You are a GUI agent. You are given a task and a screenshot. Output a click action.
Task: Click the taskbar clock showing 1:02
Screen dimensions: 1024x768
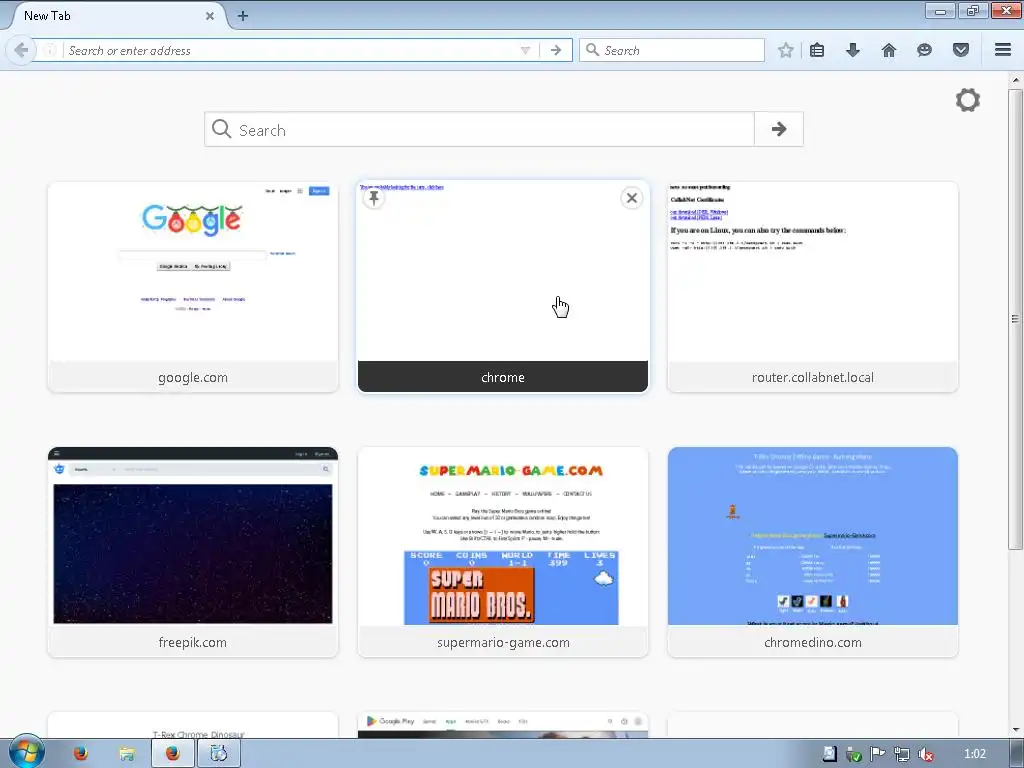975,754
